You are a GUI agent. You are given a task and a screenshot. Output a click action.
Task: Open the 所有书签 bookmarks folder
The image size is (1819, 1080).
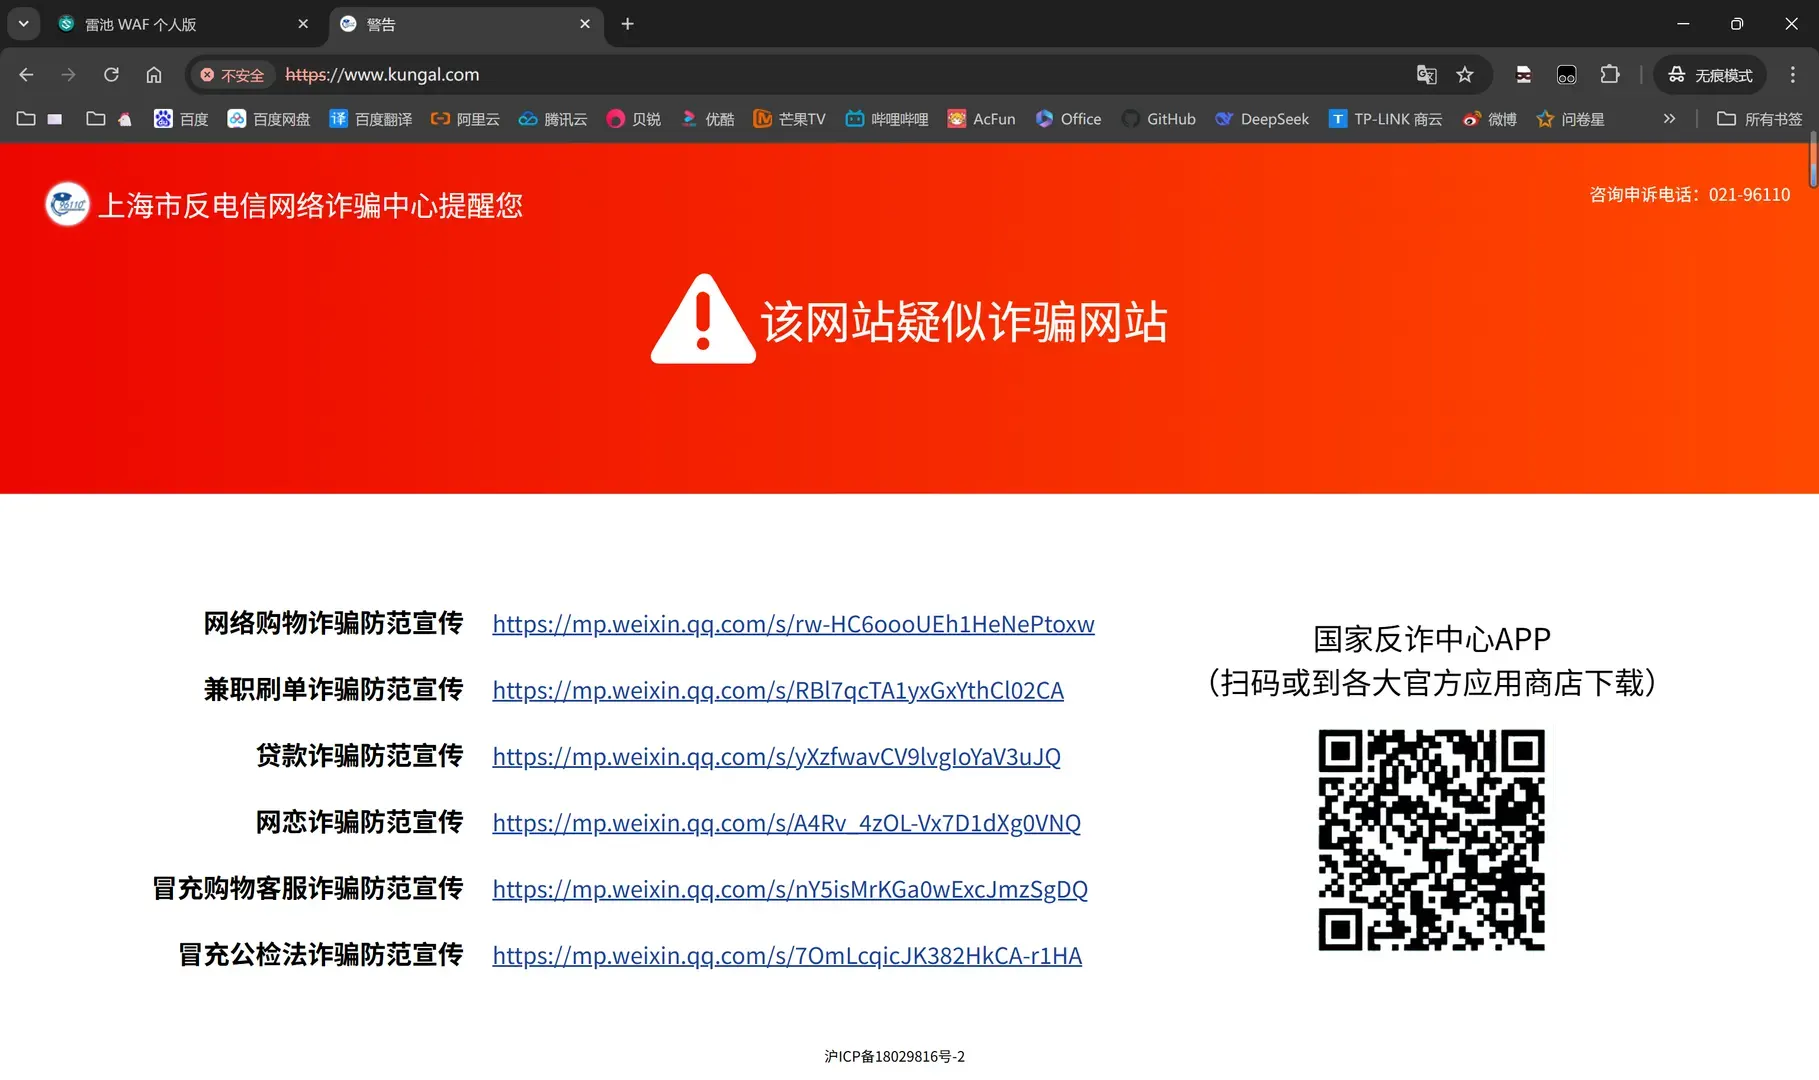tap(1759, 119)
